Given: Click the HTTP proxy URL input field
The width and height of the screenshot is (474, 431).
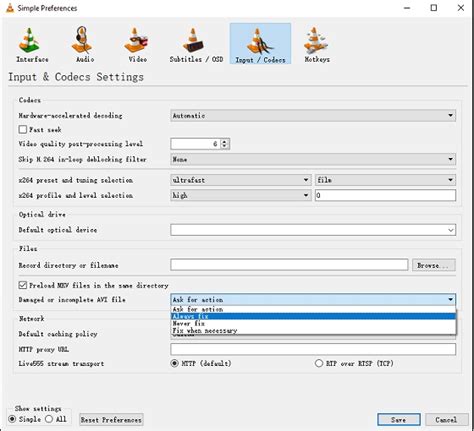Looking at the screenshot, I should click(313, 349).
